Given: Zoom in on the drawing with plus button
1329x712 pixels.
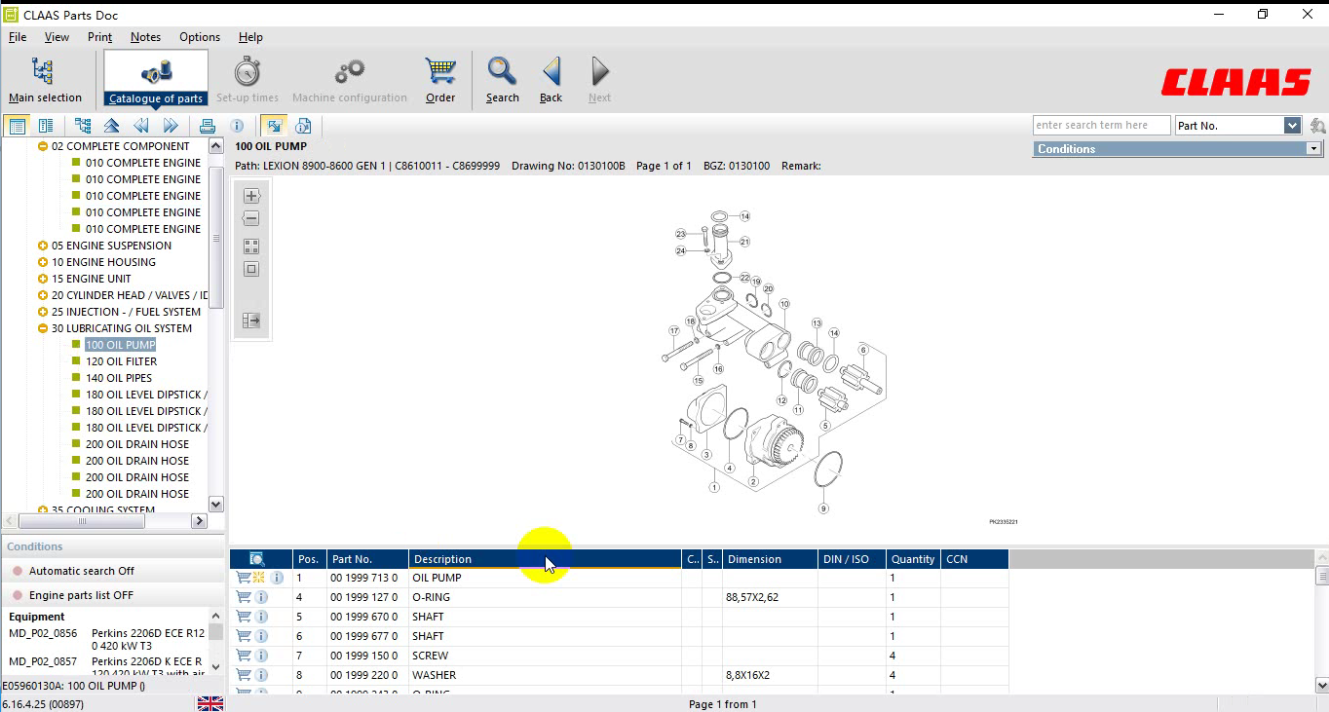Looking at the screenshot, I should pyautogui.click(x=251, y=196).
